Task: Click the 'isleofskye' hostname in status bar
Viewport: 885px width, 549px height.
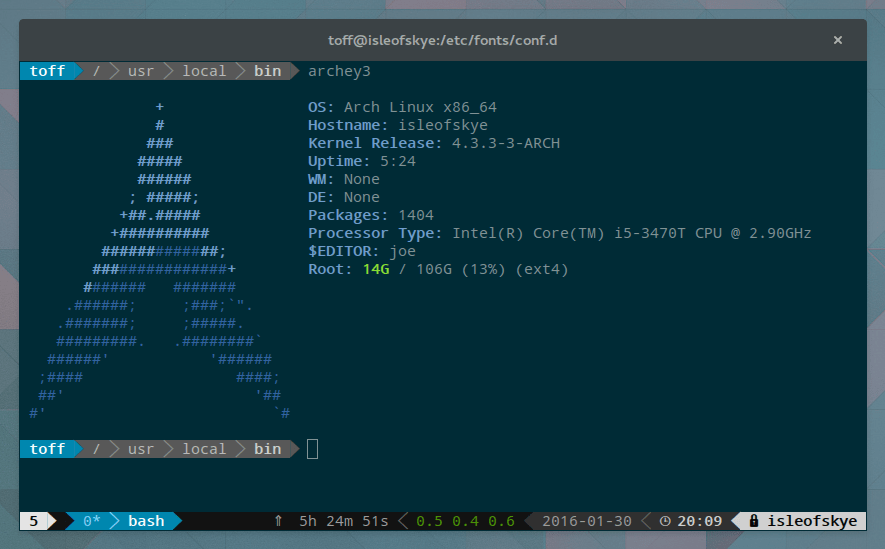Action: pyautogui.click(x=812, y=521)
